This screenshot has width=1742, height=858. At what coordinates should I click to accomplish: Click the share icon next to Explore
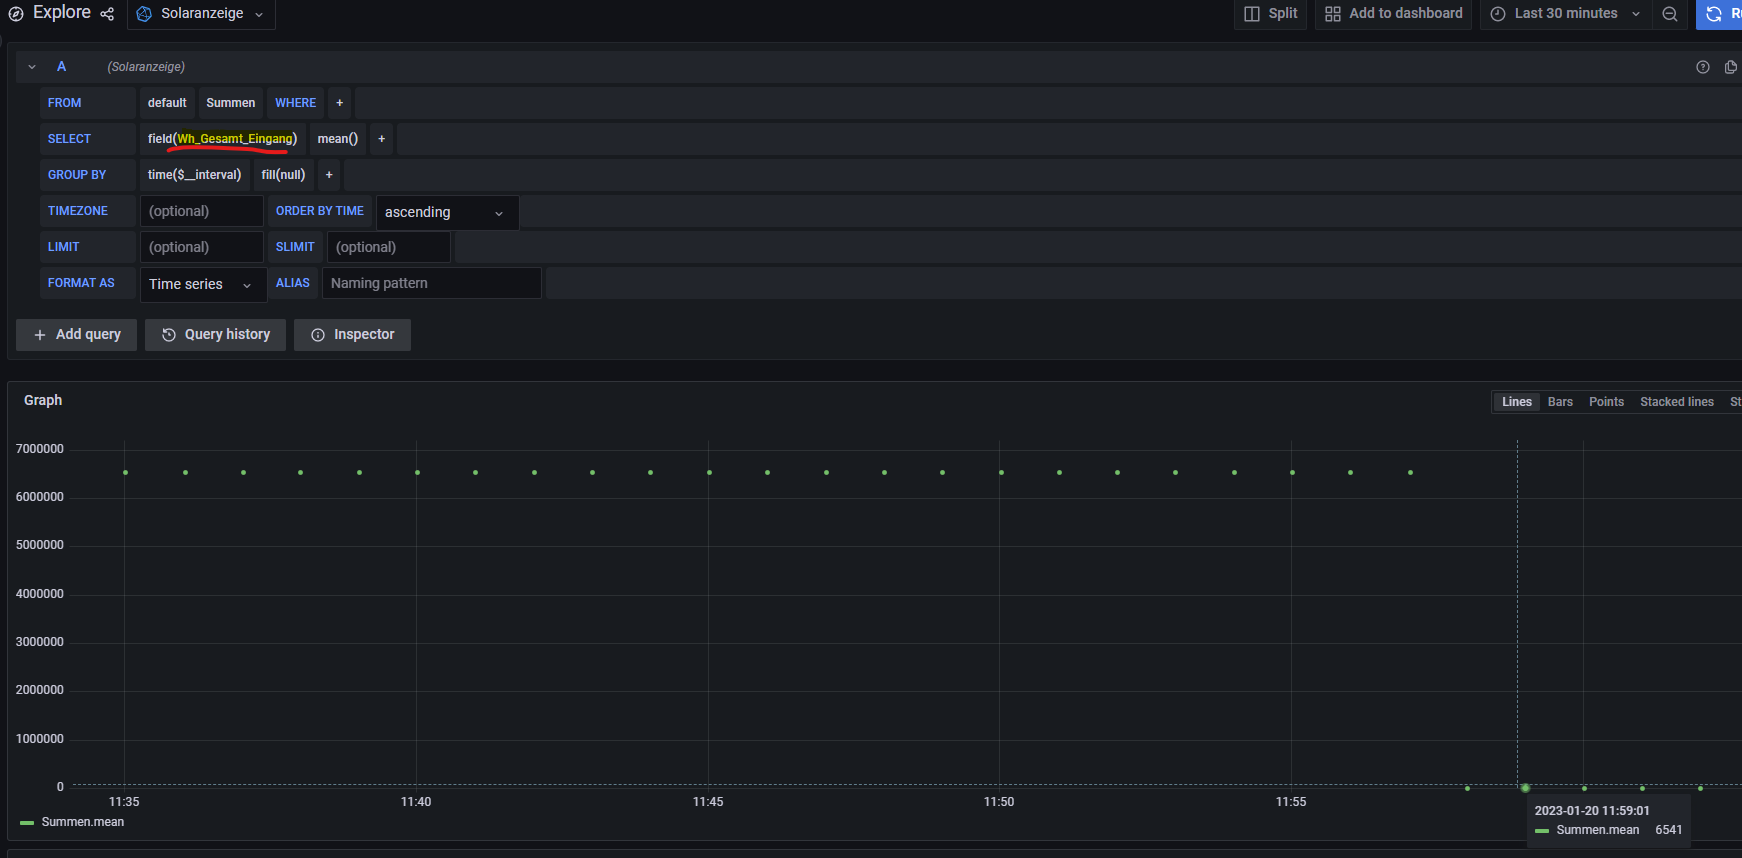tap(107, 14)
